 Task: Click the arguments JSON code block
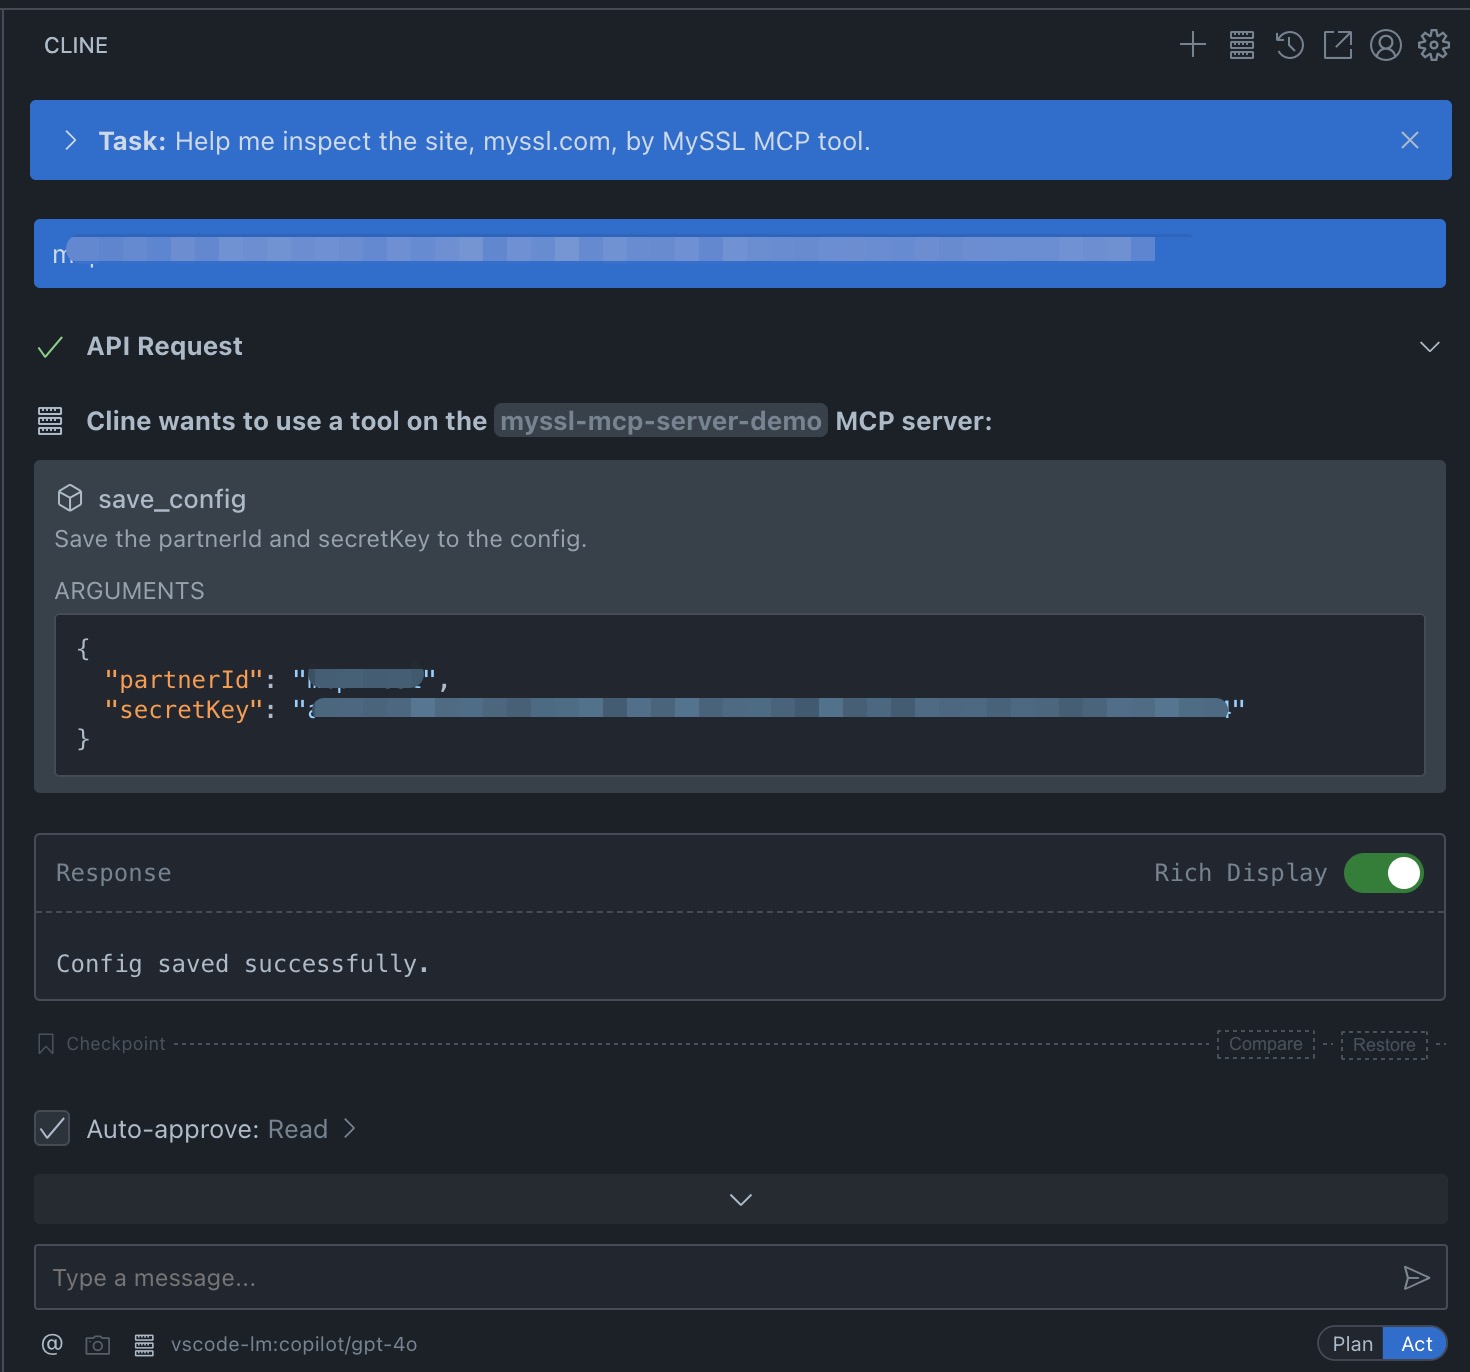coord(740,695)
